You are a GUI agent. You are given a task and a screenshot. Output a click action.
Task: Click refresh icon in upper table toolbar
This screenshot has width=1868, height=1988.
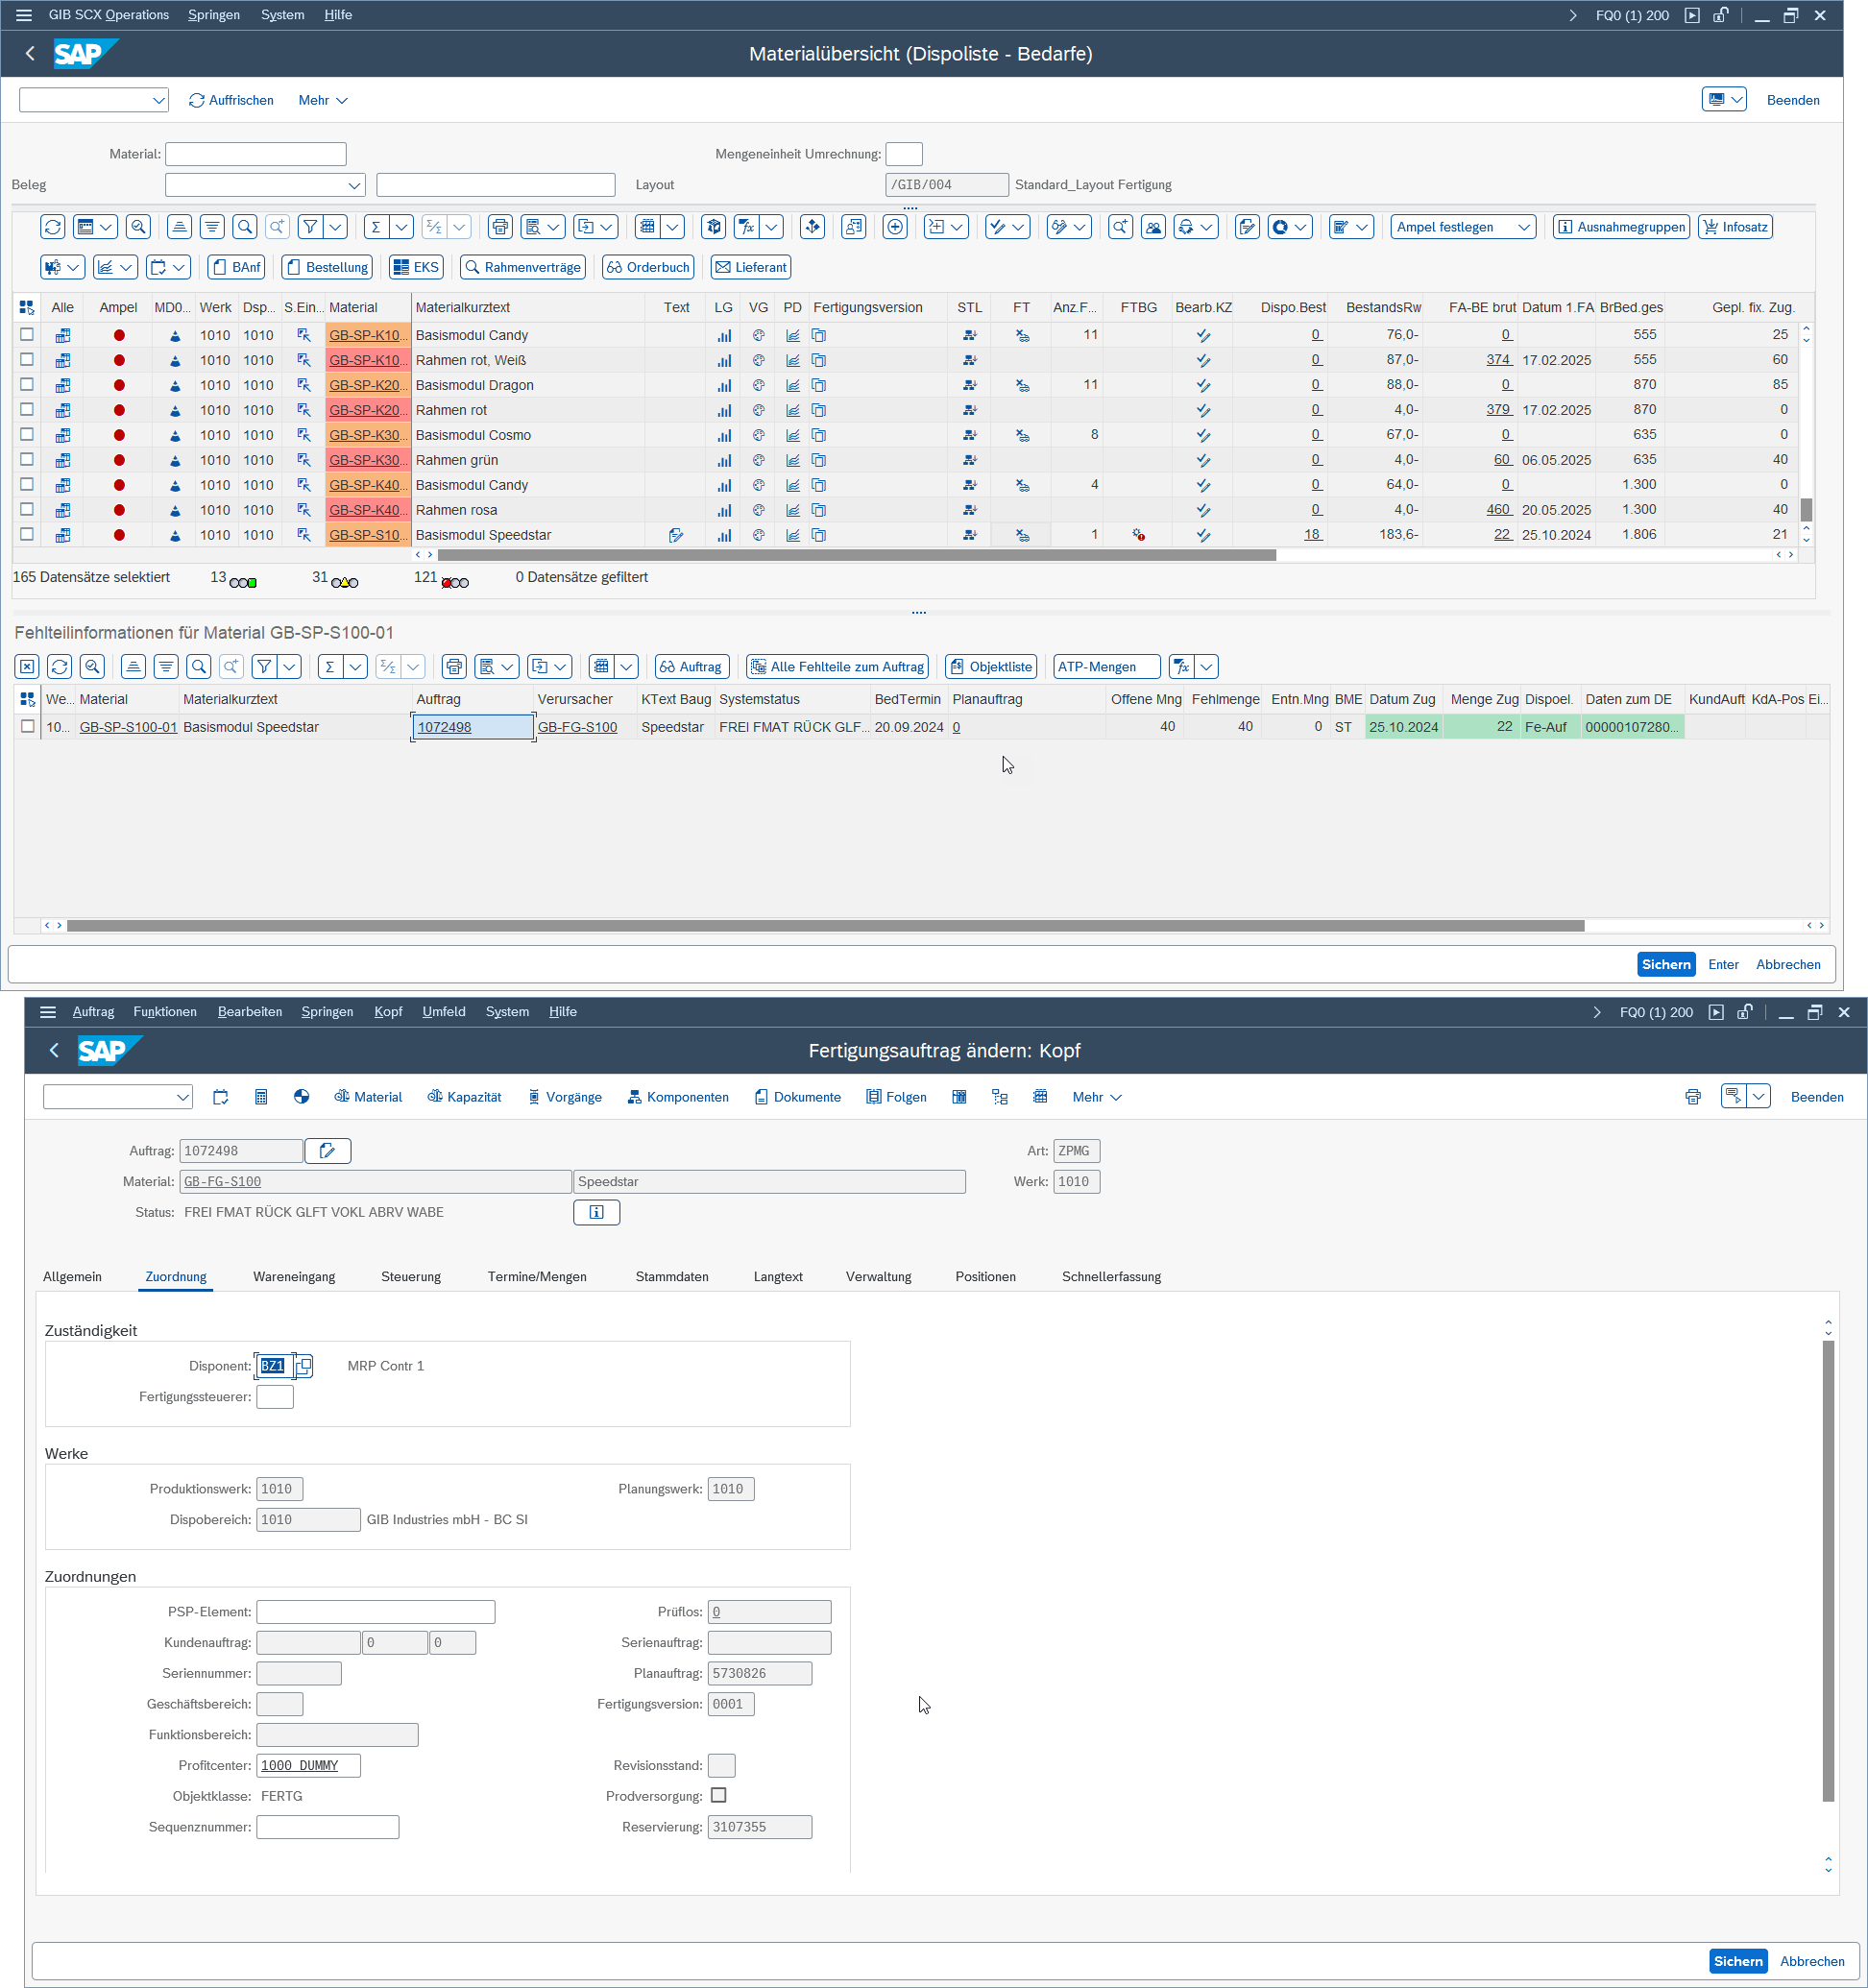tap(53, 227)
